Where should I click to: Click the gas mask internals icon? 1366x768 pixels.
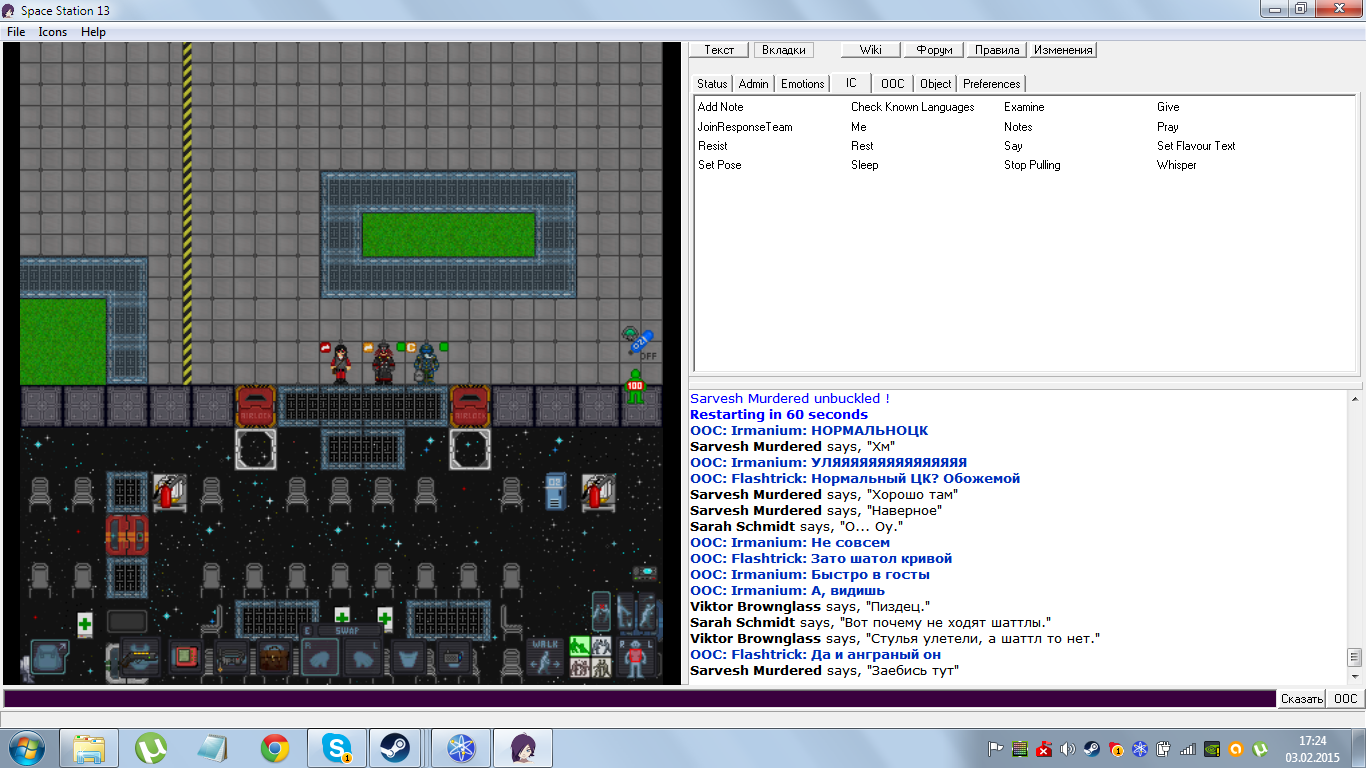click(x=630, y=334)
